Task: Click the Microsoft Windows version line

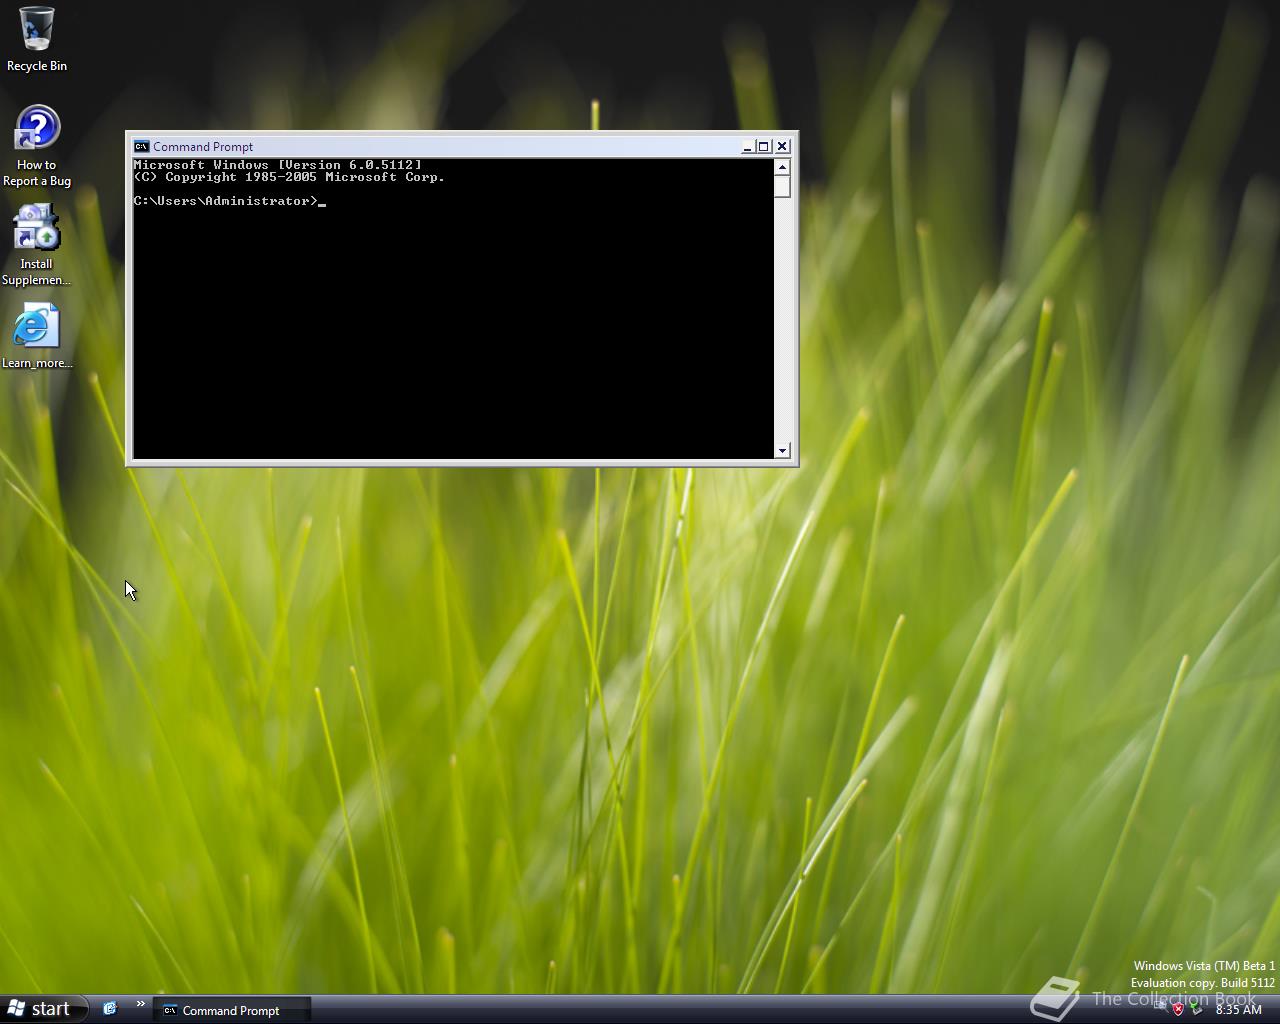Action: coord(277,165)
